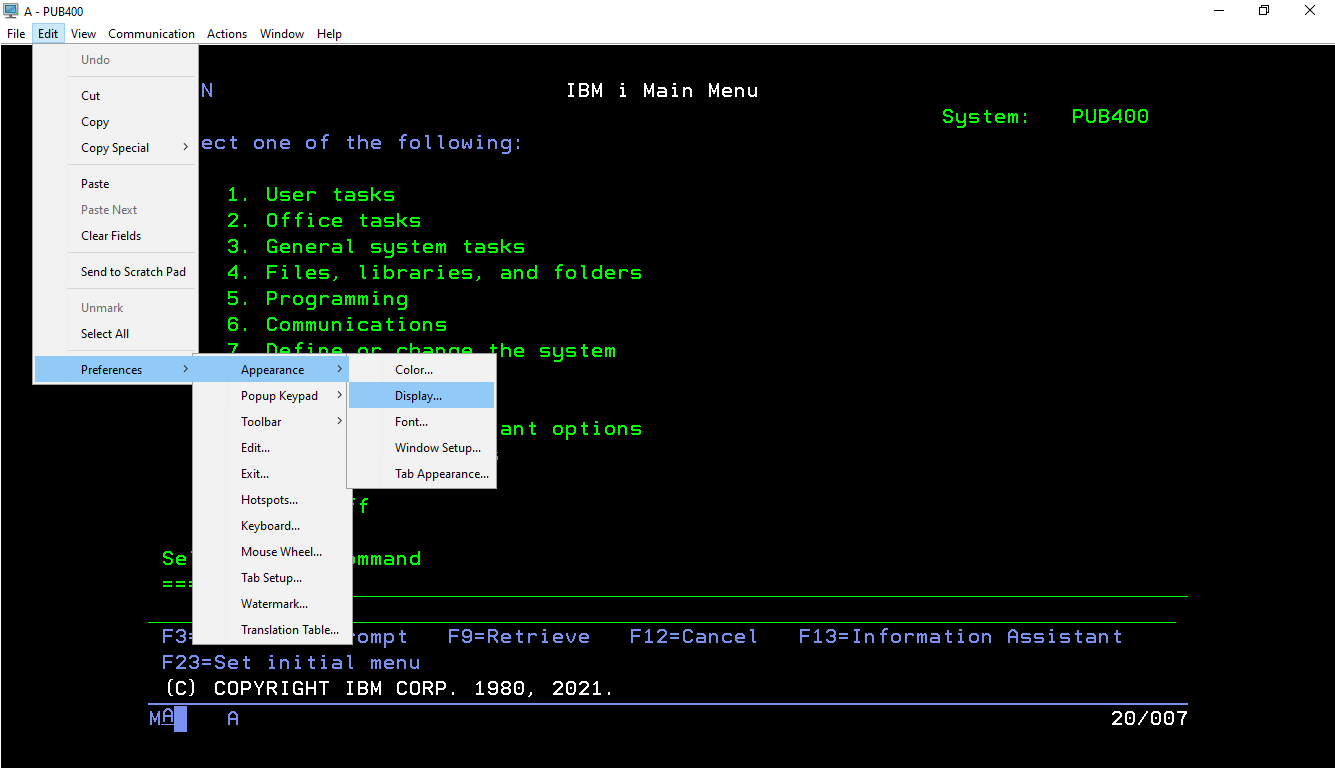
Task: Open Tab Appearance... settings
Action: (x=421, y=474)
